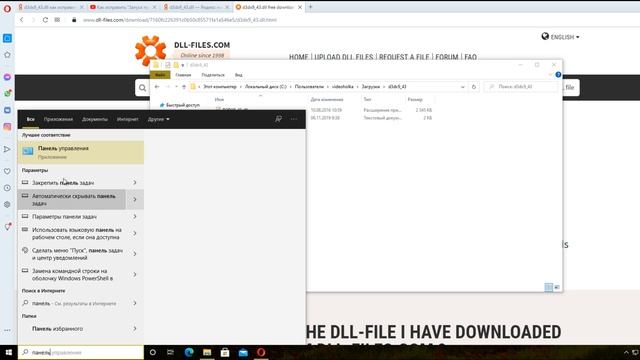The width and height of the screenshot is (640, 360).
Task: Open Cortana circle on taskbar
Action: [x=153, y=352]
